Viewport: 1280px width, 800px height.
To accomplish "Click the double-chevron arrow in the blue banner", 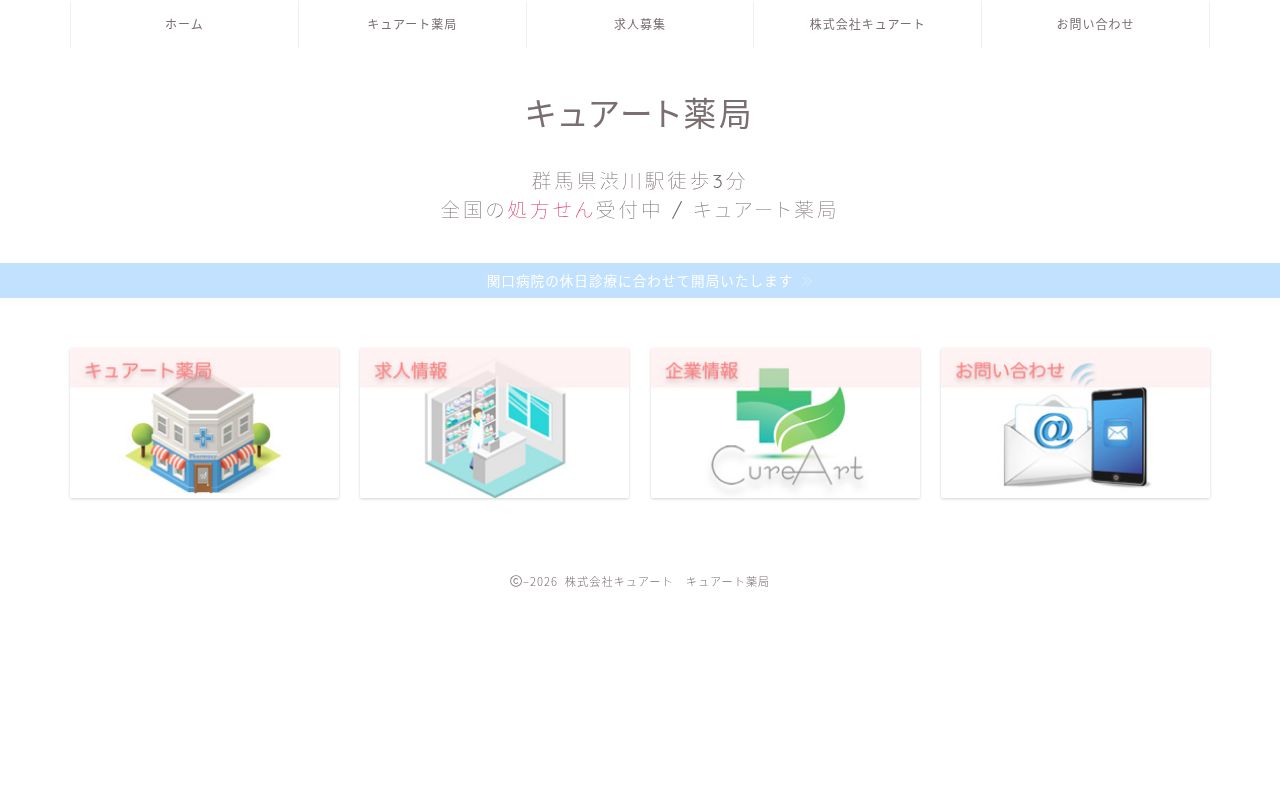I will click(x=808, y=282).
